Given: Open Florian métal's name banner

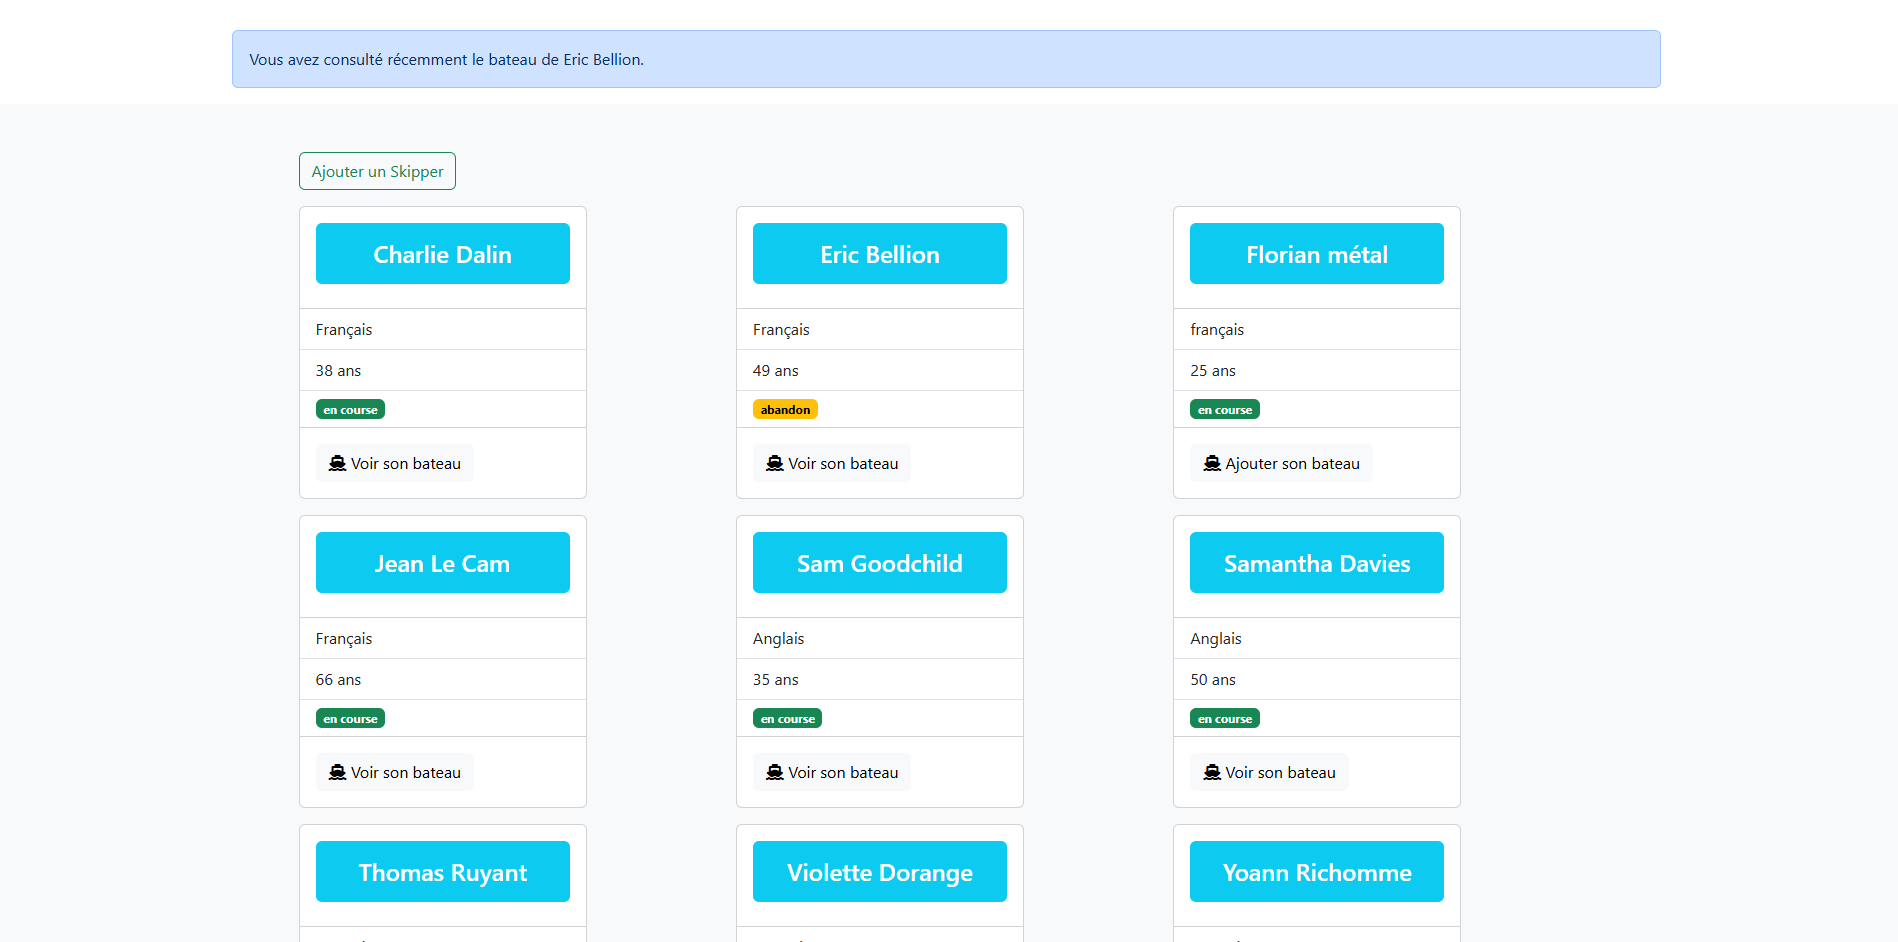Looking at the screenshot, I should pyautogui.click(x=1316, y=254).
